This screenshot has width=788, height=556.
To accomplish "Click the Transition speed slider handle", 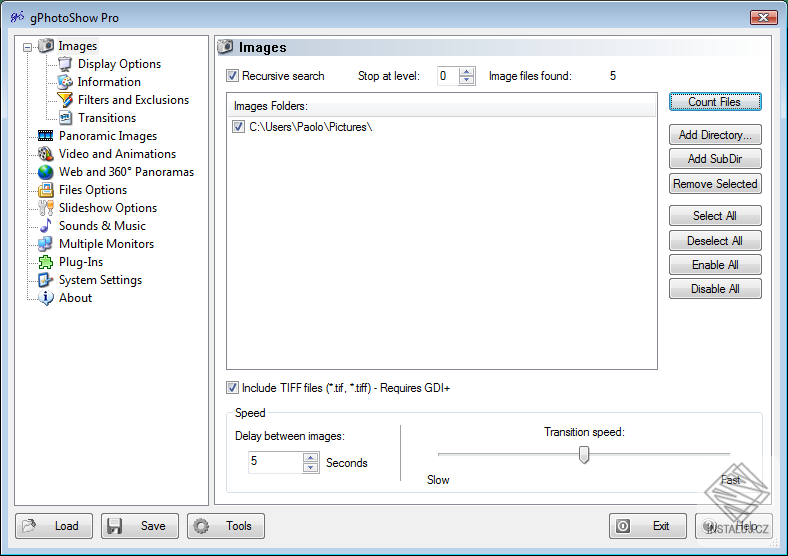I will pyautogui.click(x=583, y=454).
